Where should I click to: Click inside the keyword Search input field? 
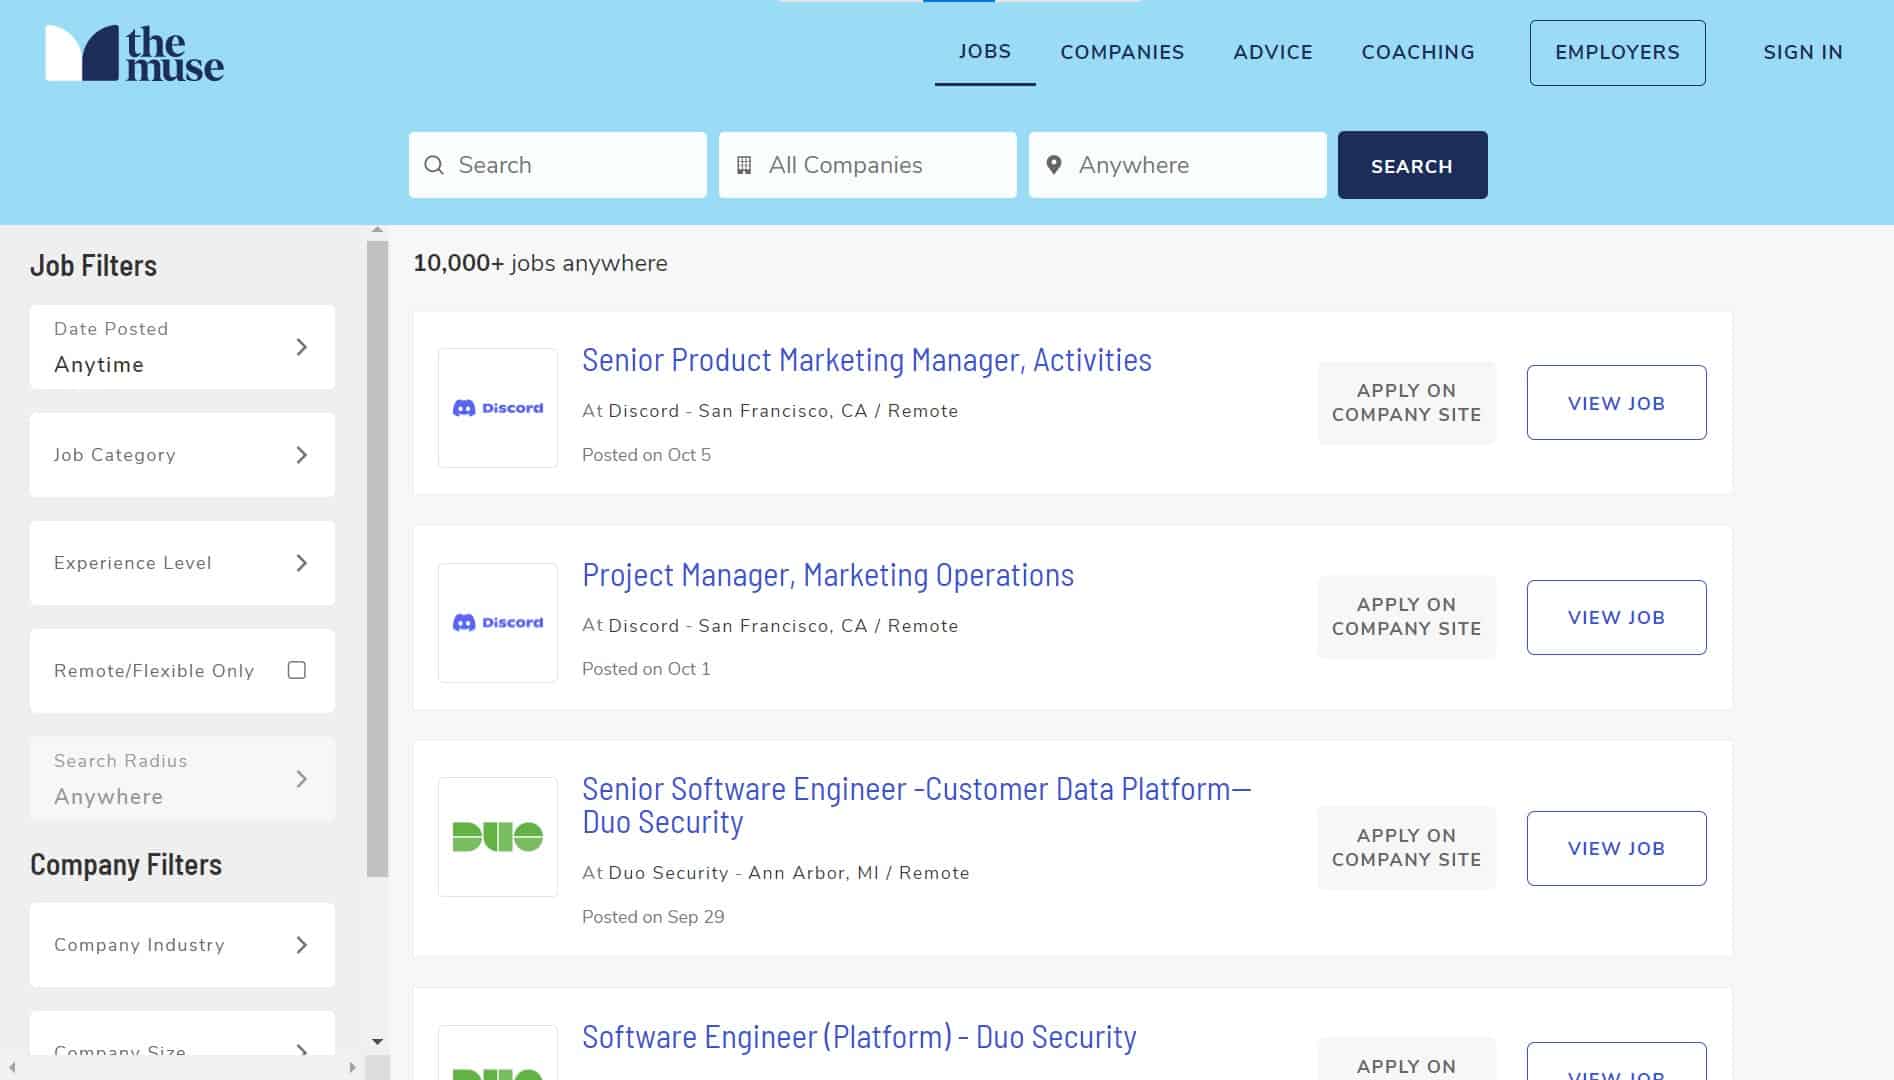point(560,164)
